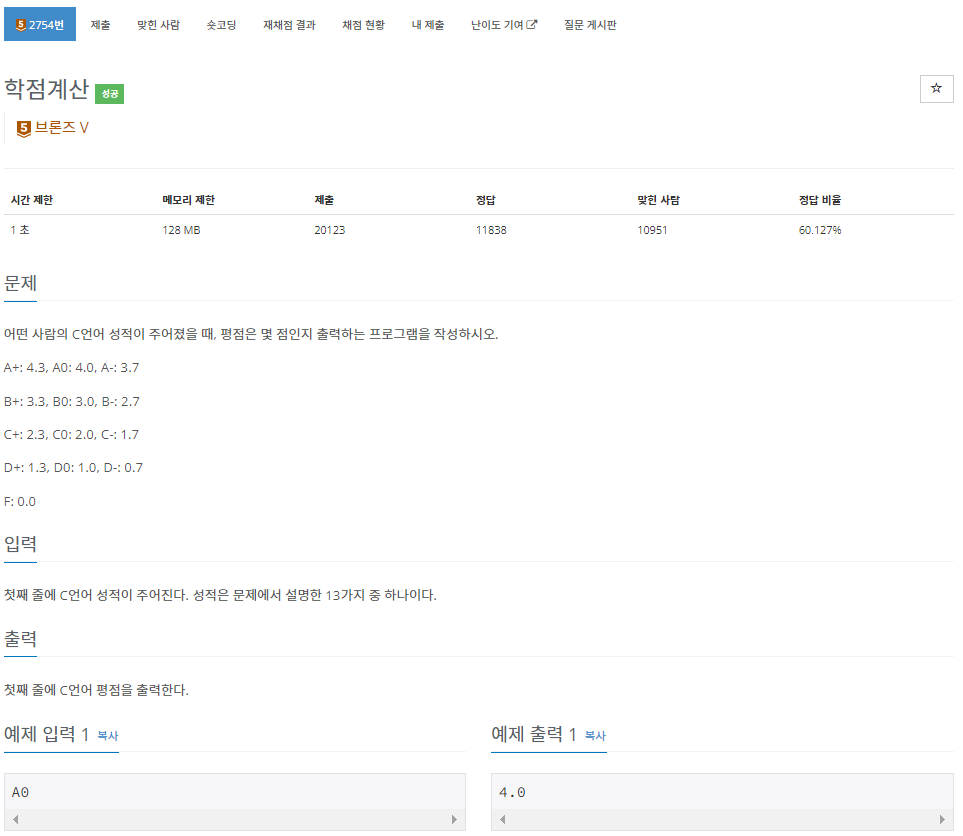963x836 pixels.
Task: Click the 브론즈 V difficulty label
Action: [x=61, y=128]
